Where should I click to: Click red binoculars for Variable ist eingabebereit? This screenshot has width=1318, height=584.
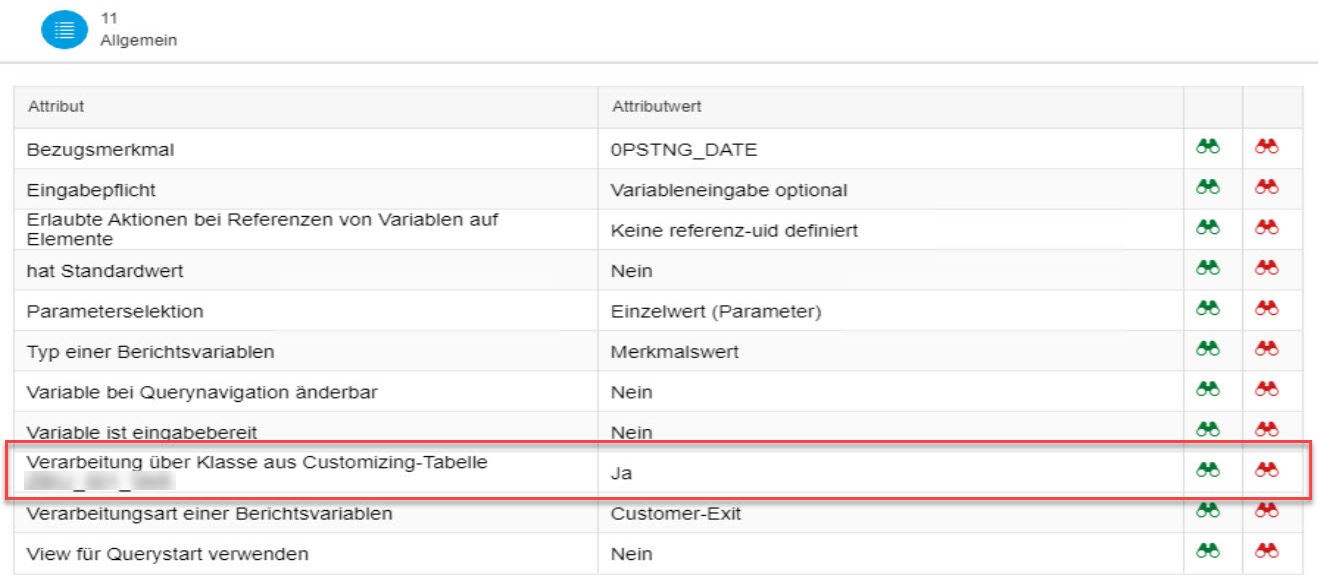(1268, 431)
